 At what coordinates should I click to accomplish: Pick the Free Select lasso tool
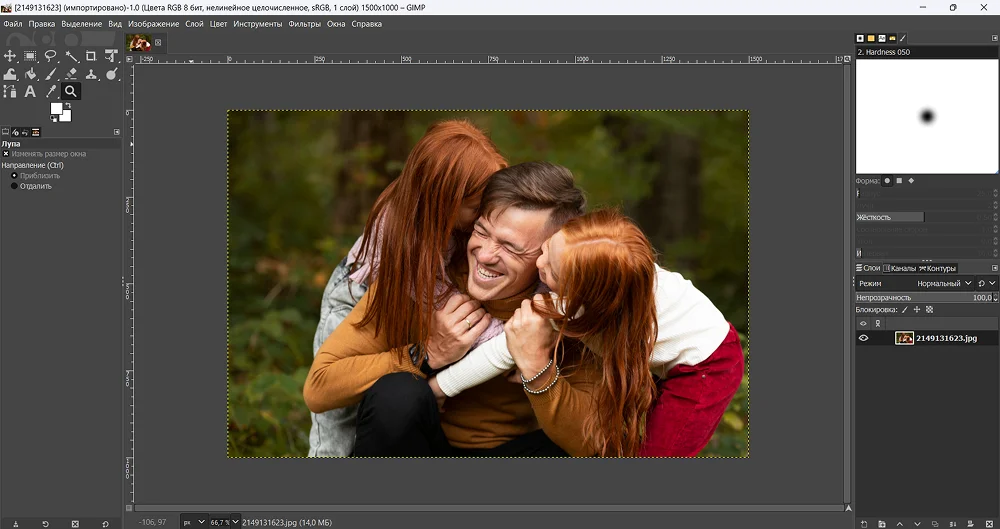pyautogui.click(x=51, y=56)
